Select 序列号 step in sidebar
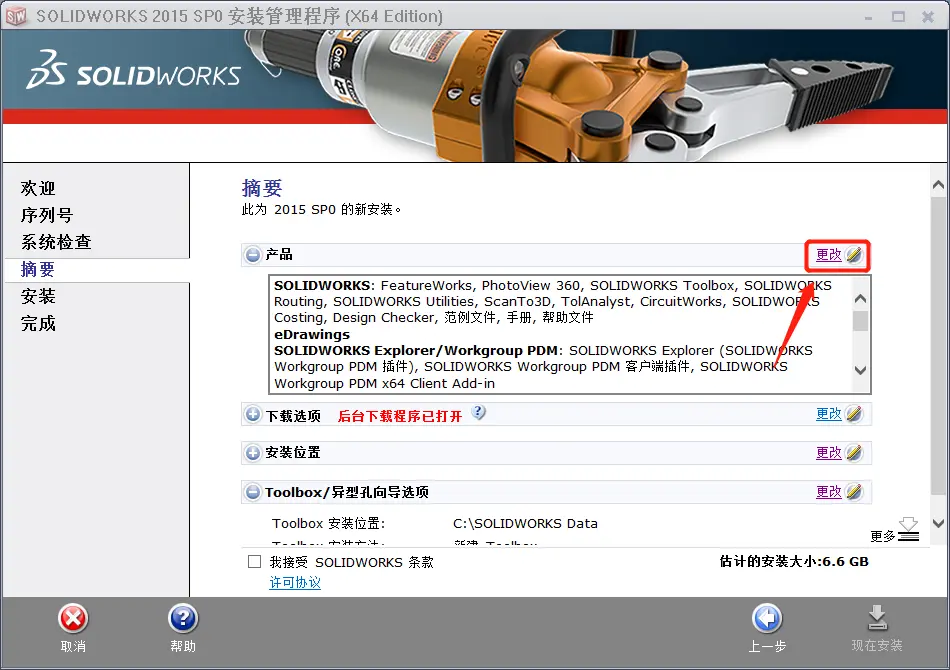Viewport: 950px width, 670px height. 47,216
